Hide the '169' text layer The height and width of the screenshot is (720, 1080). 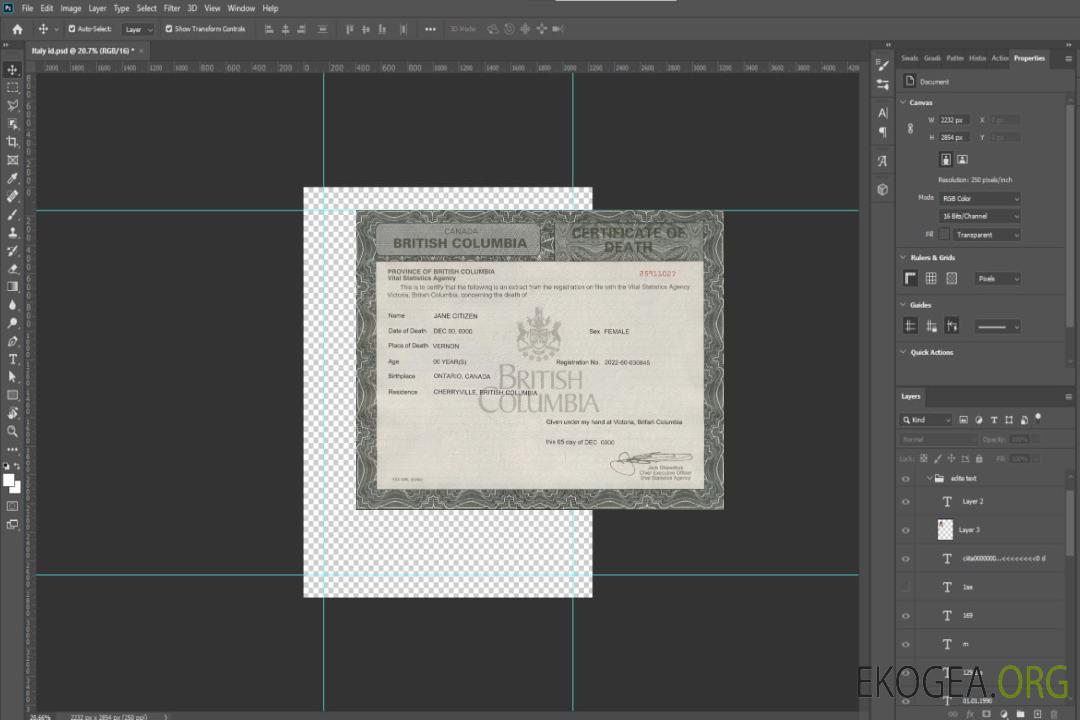(906, 616)
